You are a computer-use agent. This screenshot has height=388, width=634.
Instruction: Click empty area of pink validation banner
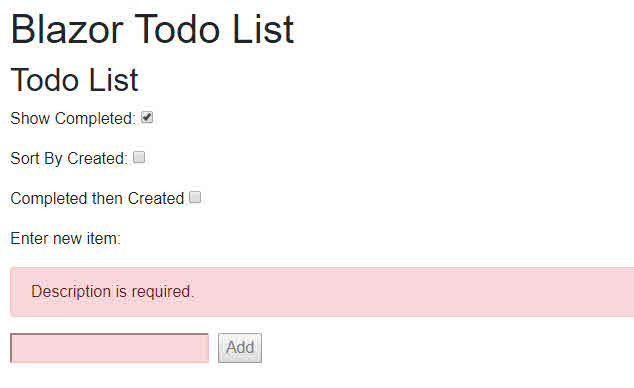point(404,291)
